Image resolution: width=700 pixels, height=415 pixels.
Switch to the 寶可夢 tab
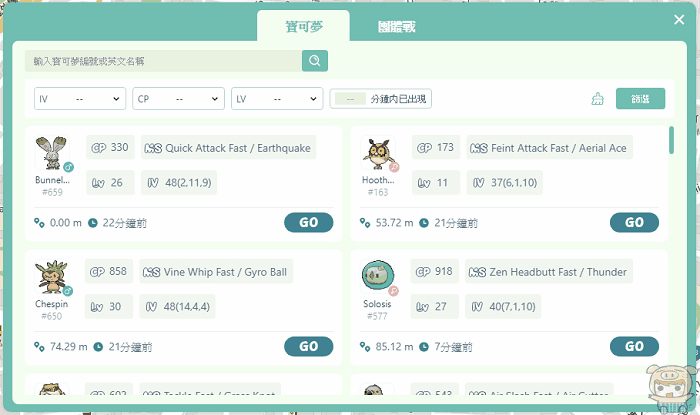304,26
